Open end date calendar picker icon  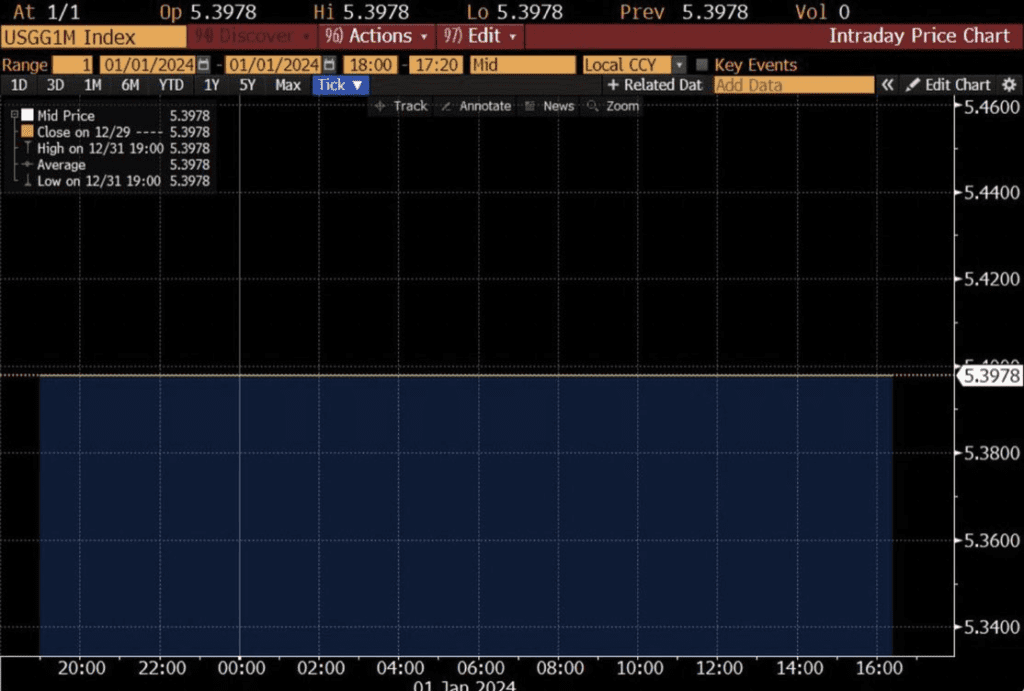pyautogui.click(x=330, y=65)
